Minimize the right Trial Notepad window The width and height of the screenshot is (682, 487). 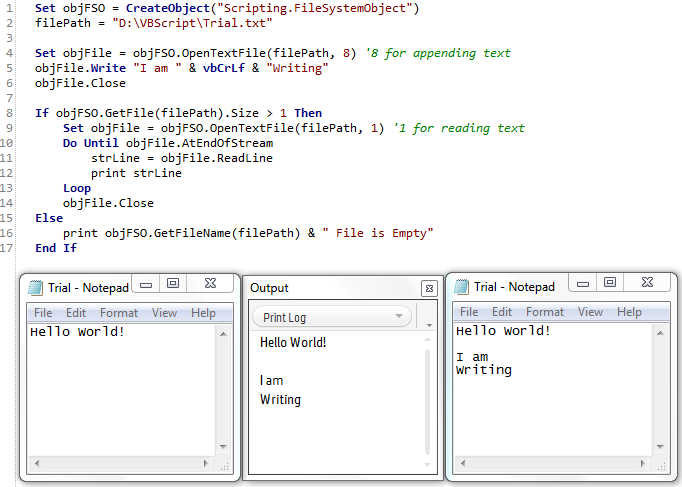(x=583, y=284)
